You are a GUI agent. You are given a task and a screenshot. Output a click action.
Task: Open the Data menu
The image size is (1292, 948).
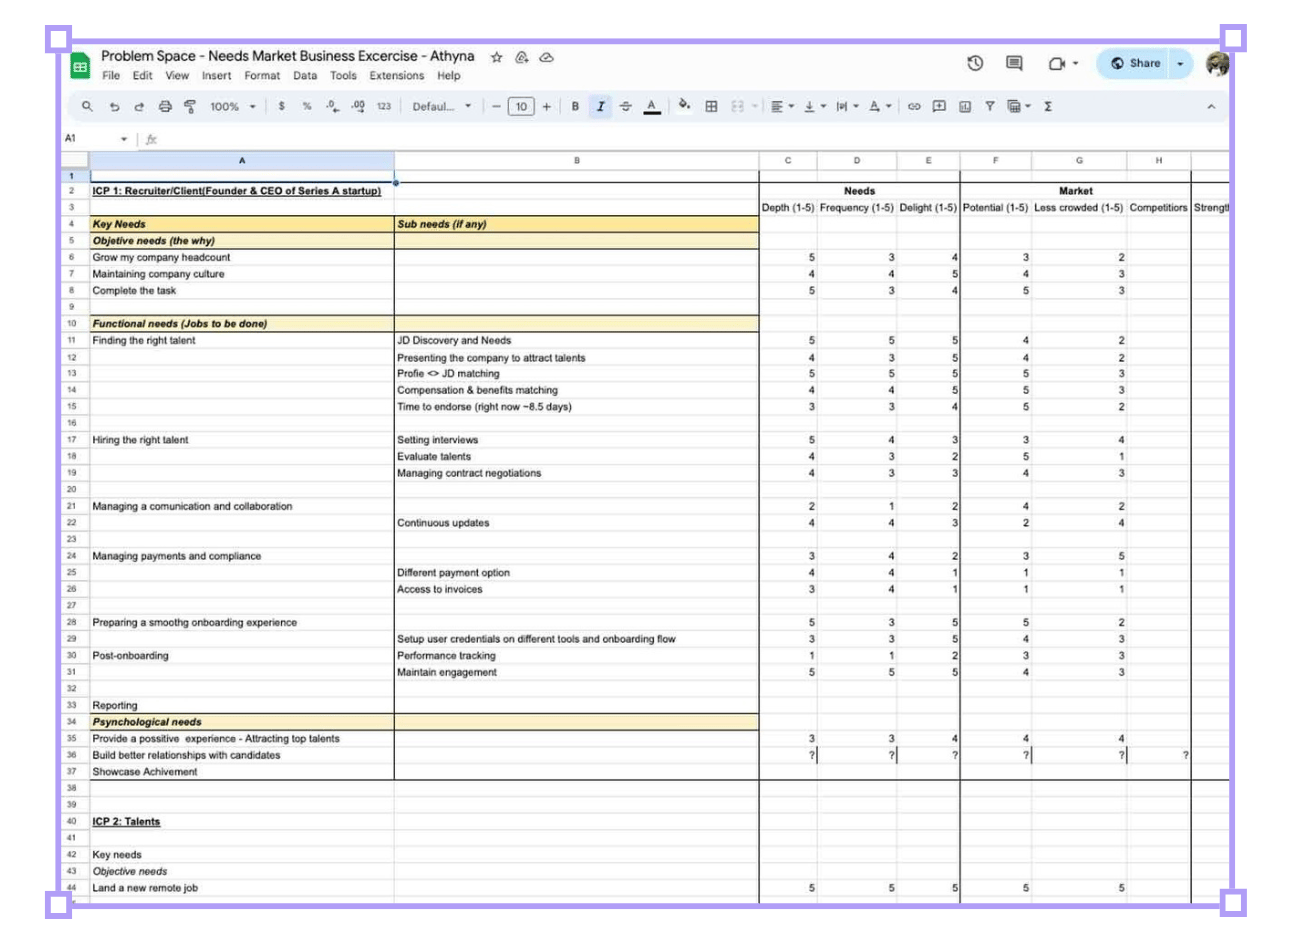[305, 76]
